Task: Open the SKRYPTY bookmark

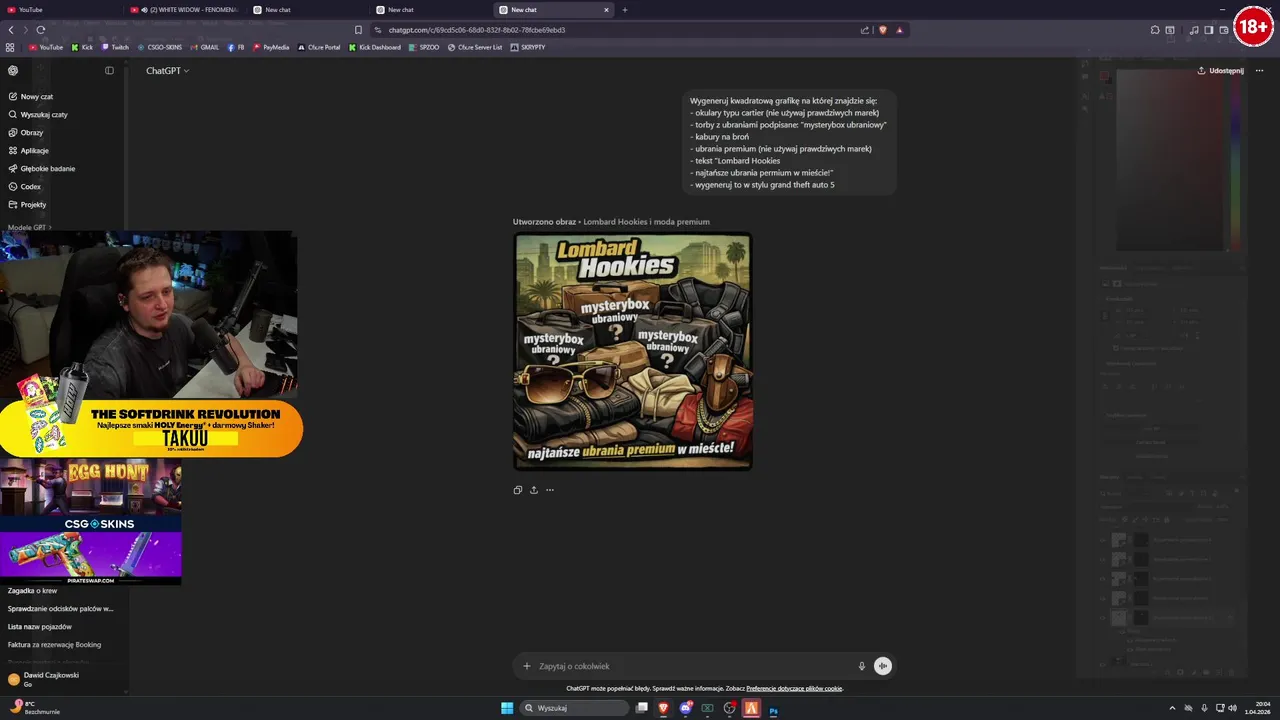Action: pyautogui.click(x=528, y=47)
